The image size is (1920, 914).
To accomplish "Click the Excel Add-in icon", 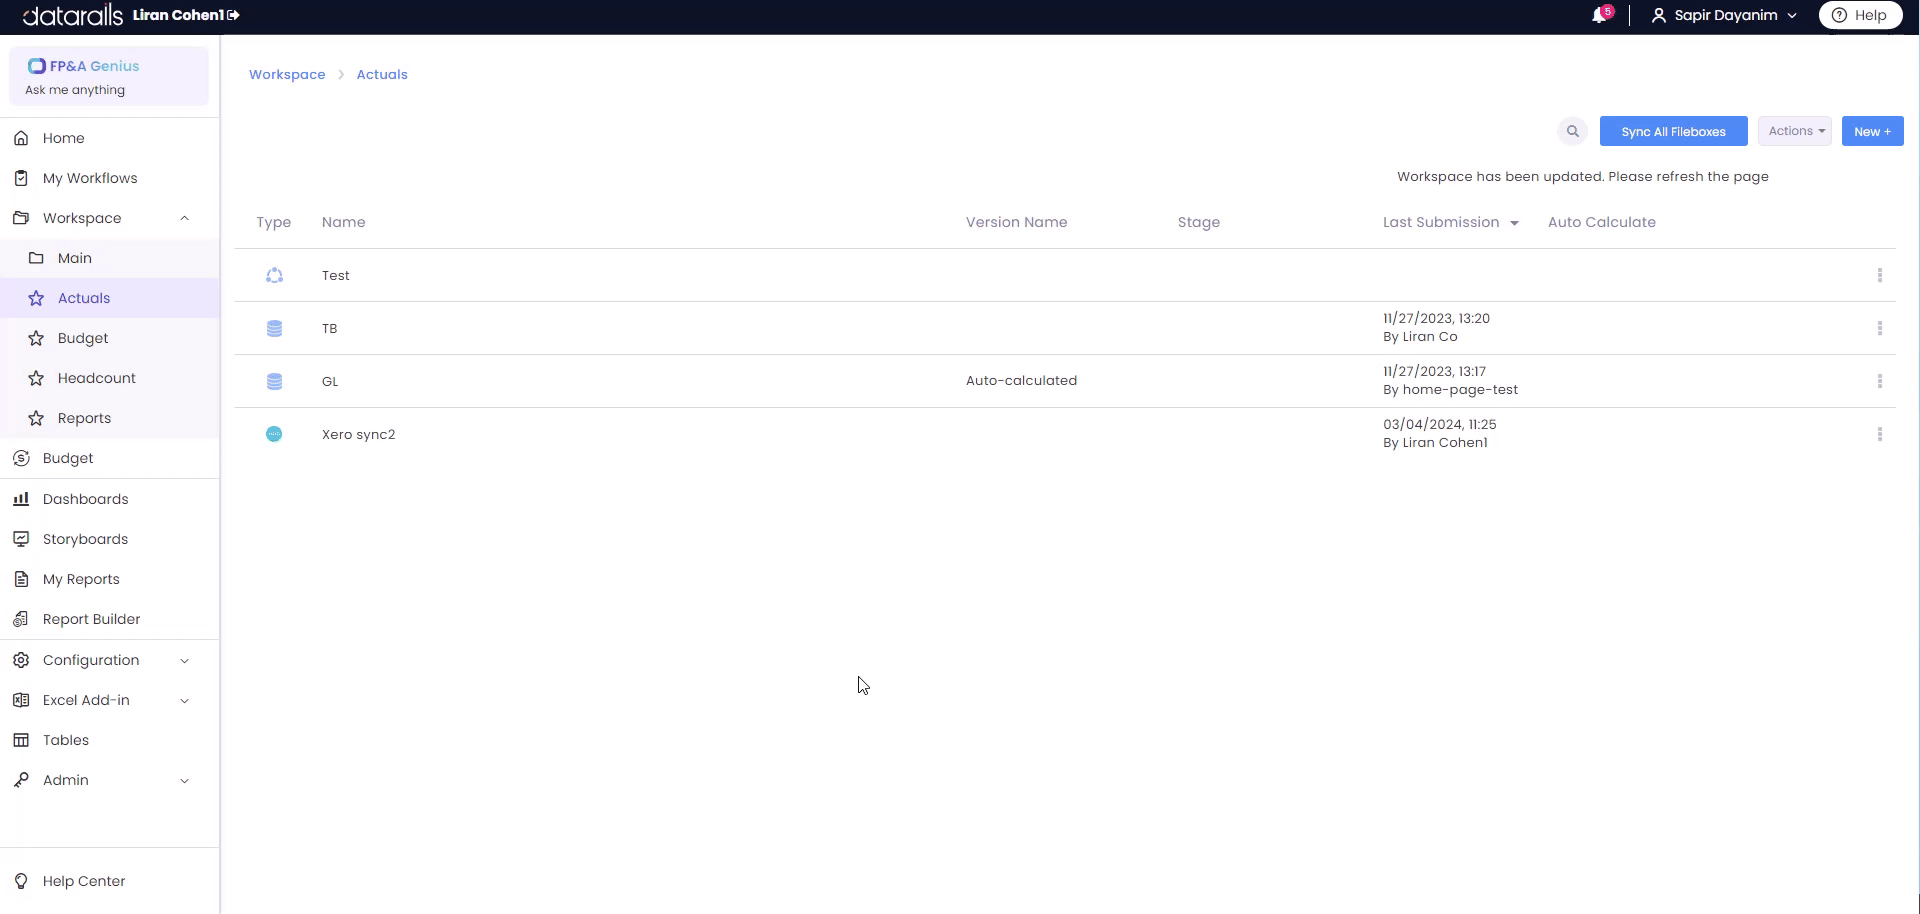I will [x=21, y=700].
